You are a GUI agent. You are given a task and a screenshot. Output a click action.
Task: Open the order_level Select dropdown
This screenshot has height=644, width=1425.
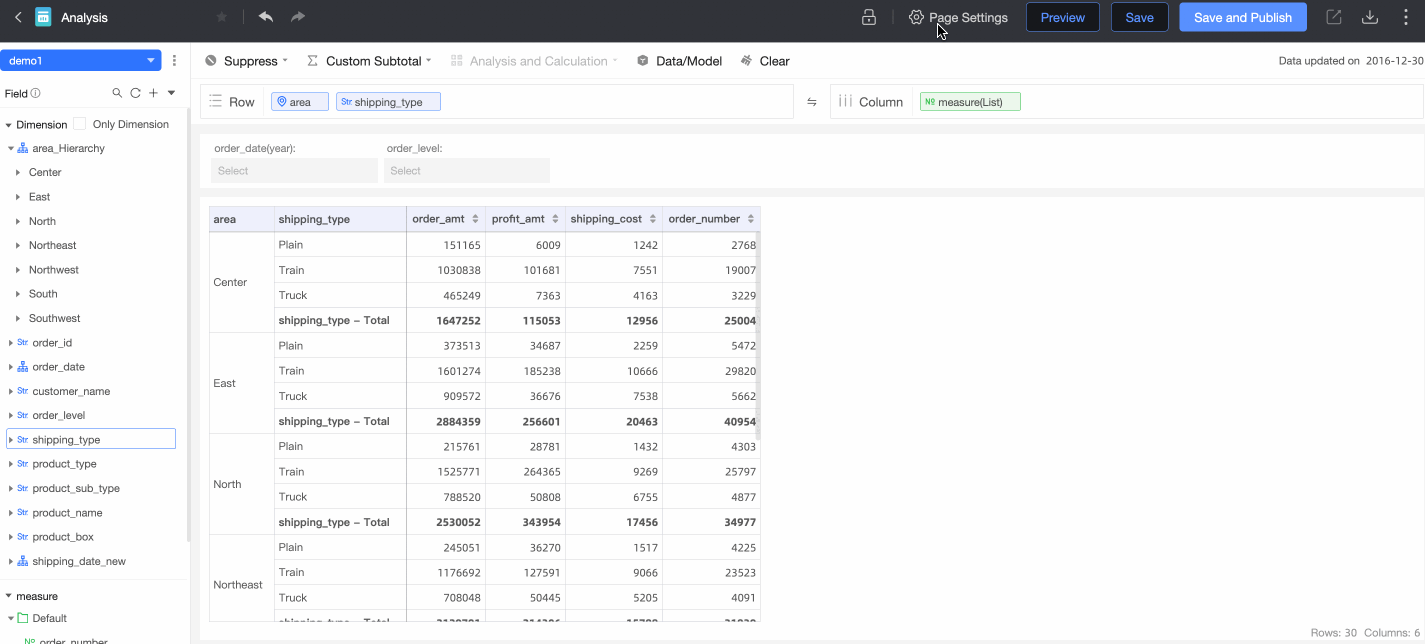coord(467,171)
